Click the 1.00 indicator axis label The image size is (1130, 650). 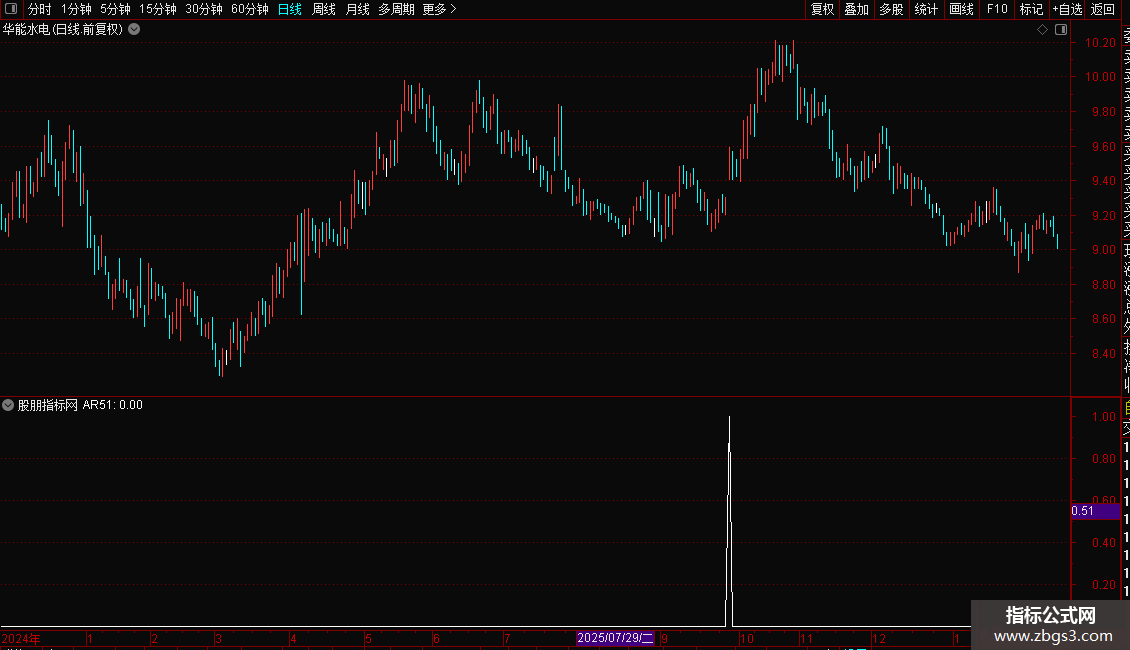pyautogui.click(x=1103, y=417)
